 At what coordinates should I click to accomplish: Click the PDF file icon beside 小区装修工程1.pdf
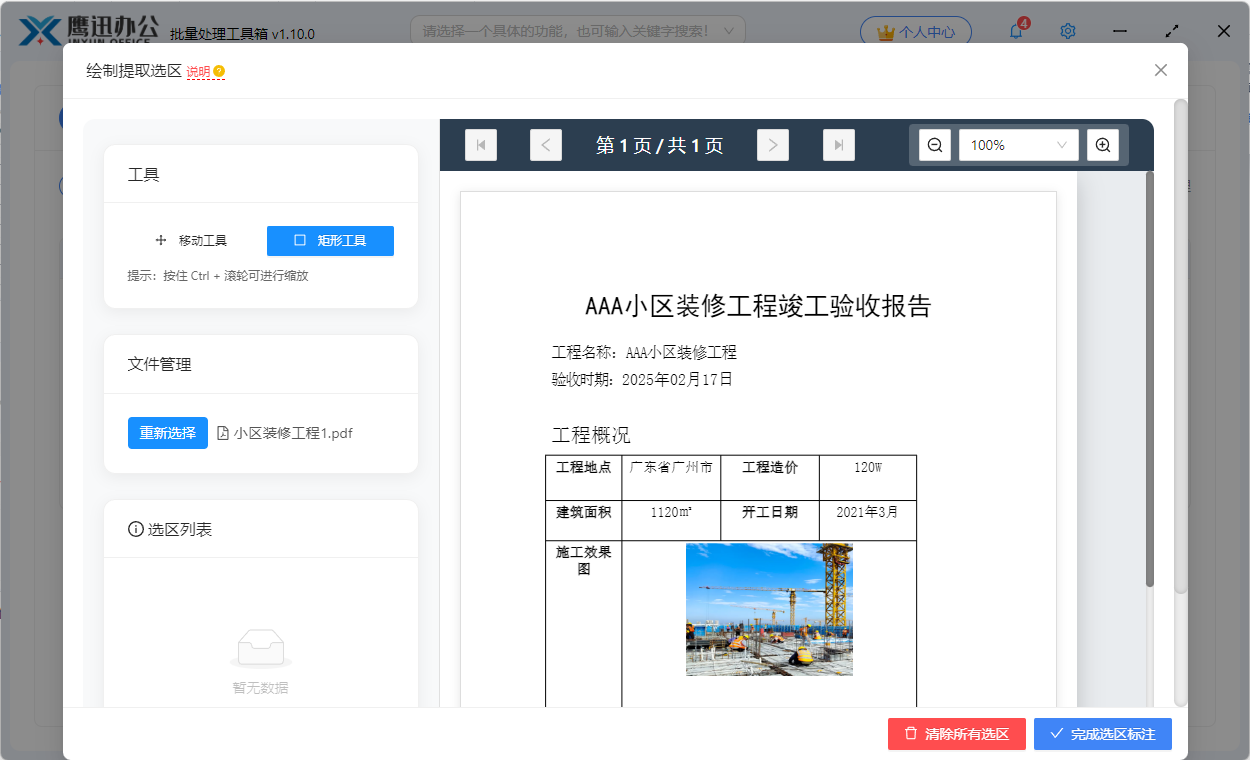tap(224, 433)
